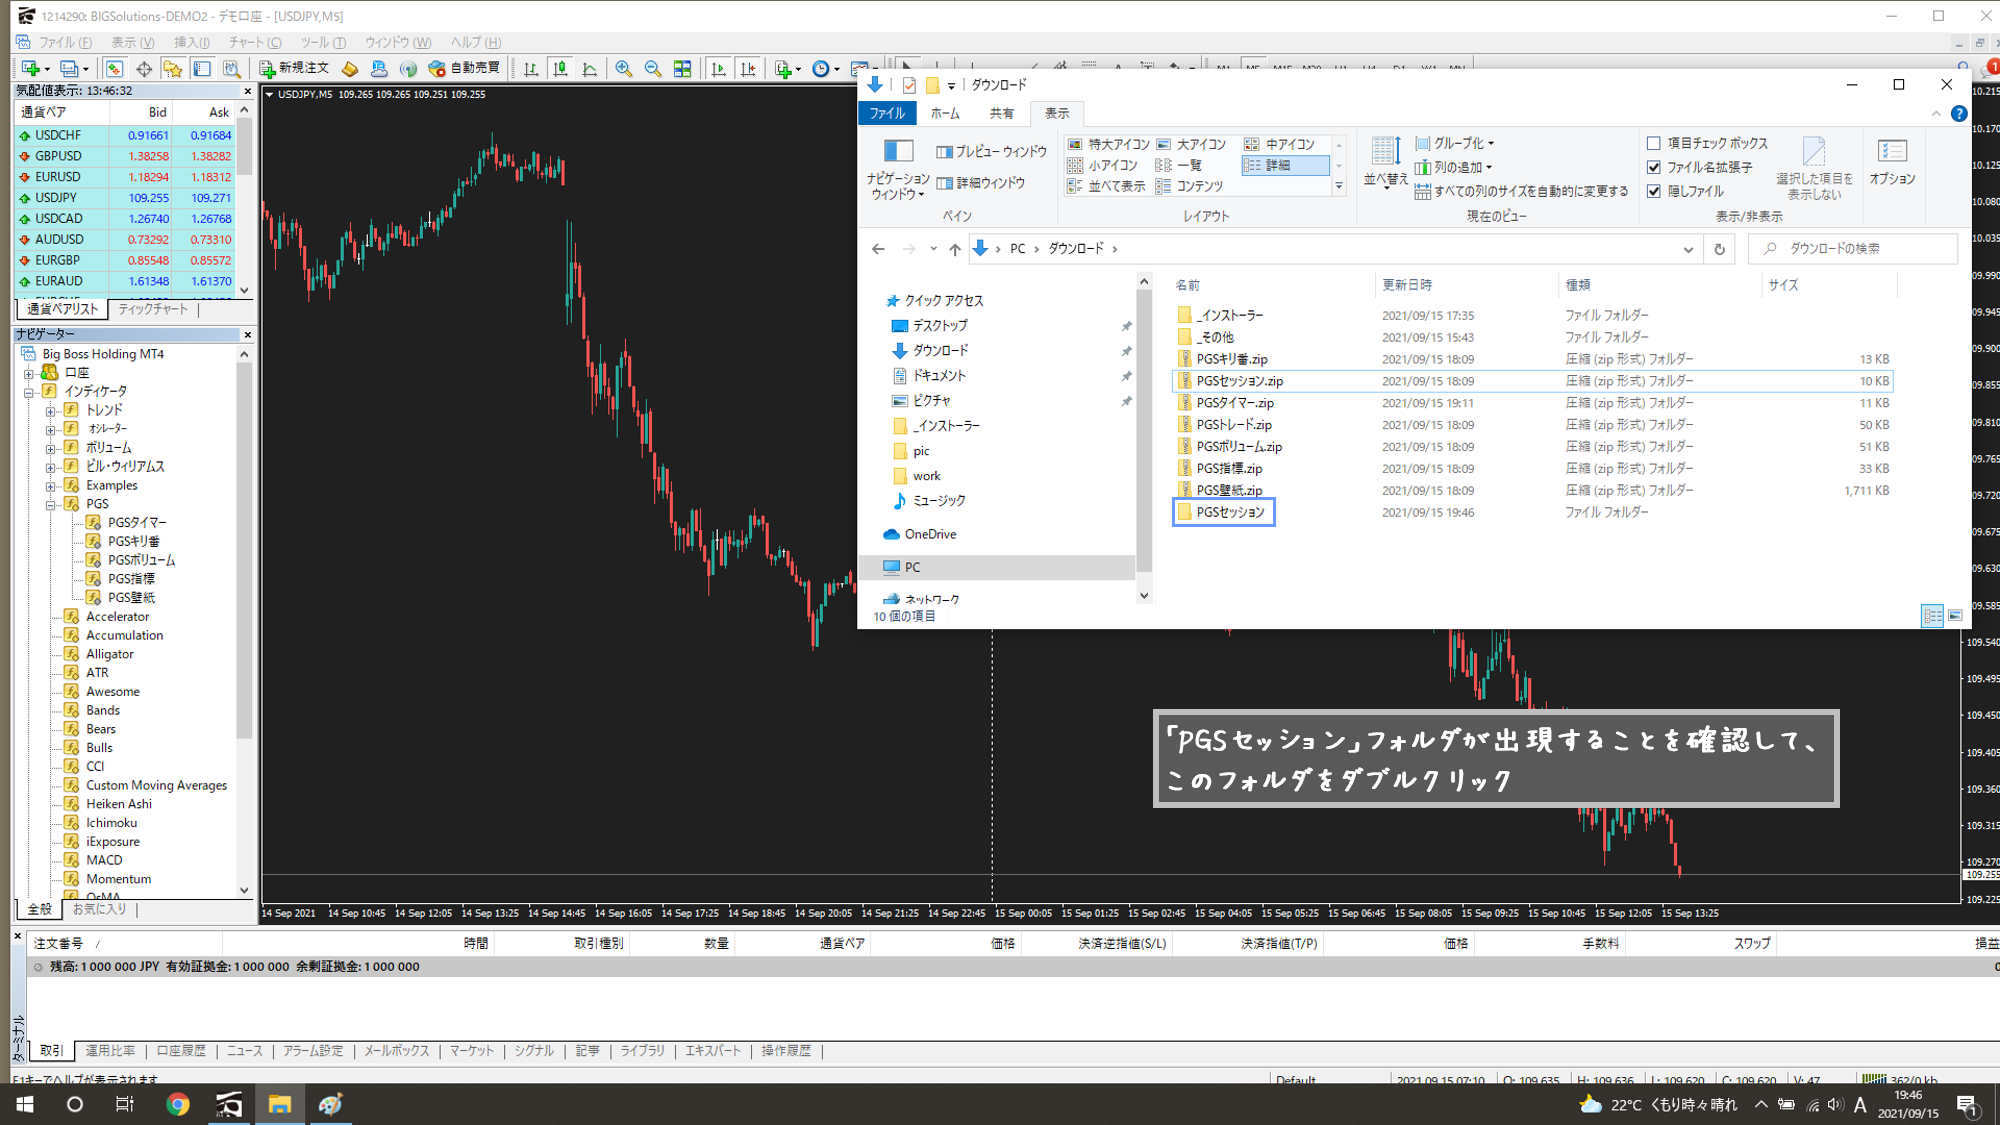Open the address bar history dropdown arrow
2000x1125 pixels.
point(1688,249)
